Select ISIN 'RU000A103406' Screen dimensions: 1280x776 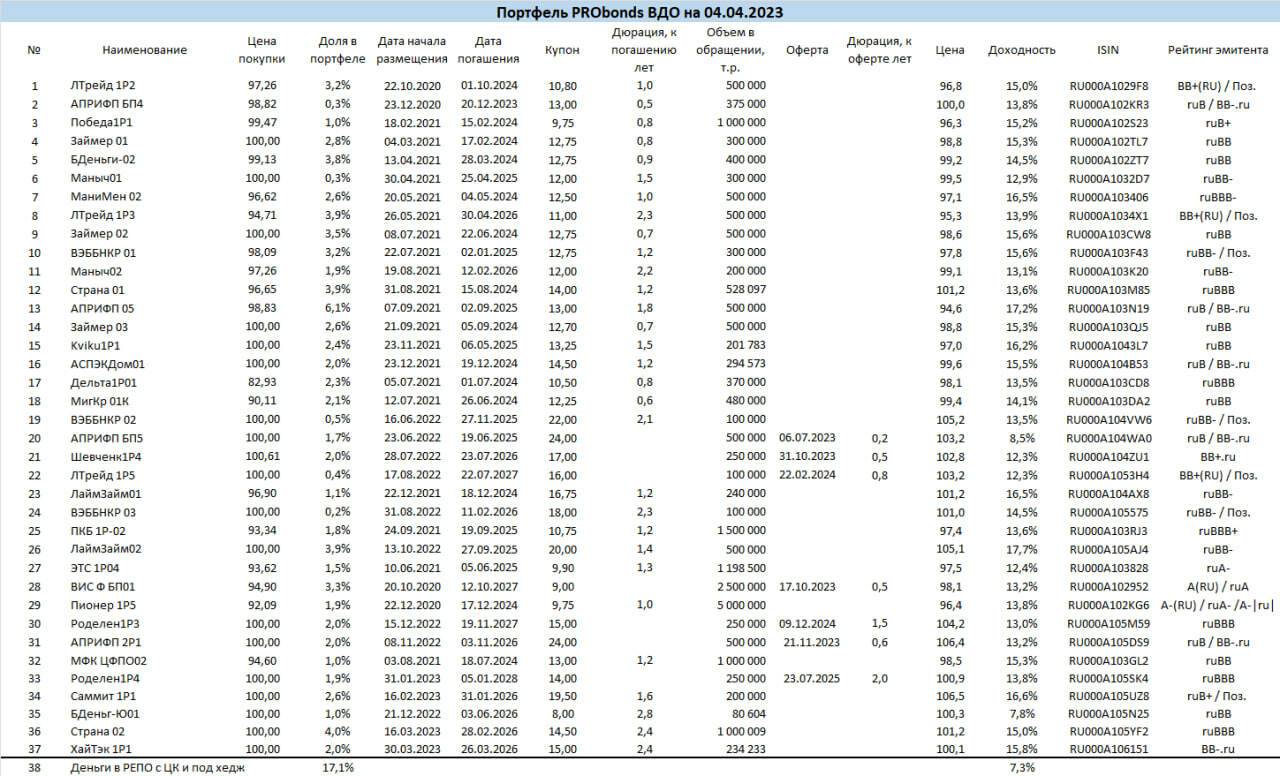pyautogui.click(x=1108, y=196)
